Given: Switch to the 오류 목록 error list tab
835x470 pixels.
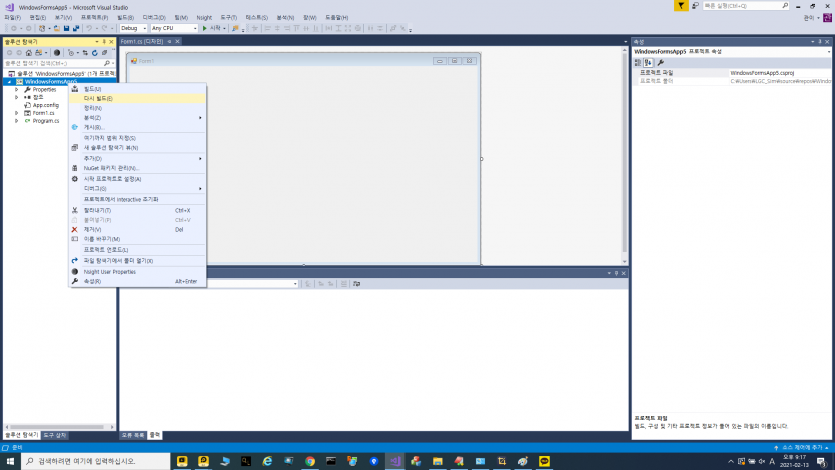Looking at the screenshot, I should pos(132,435).
